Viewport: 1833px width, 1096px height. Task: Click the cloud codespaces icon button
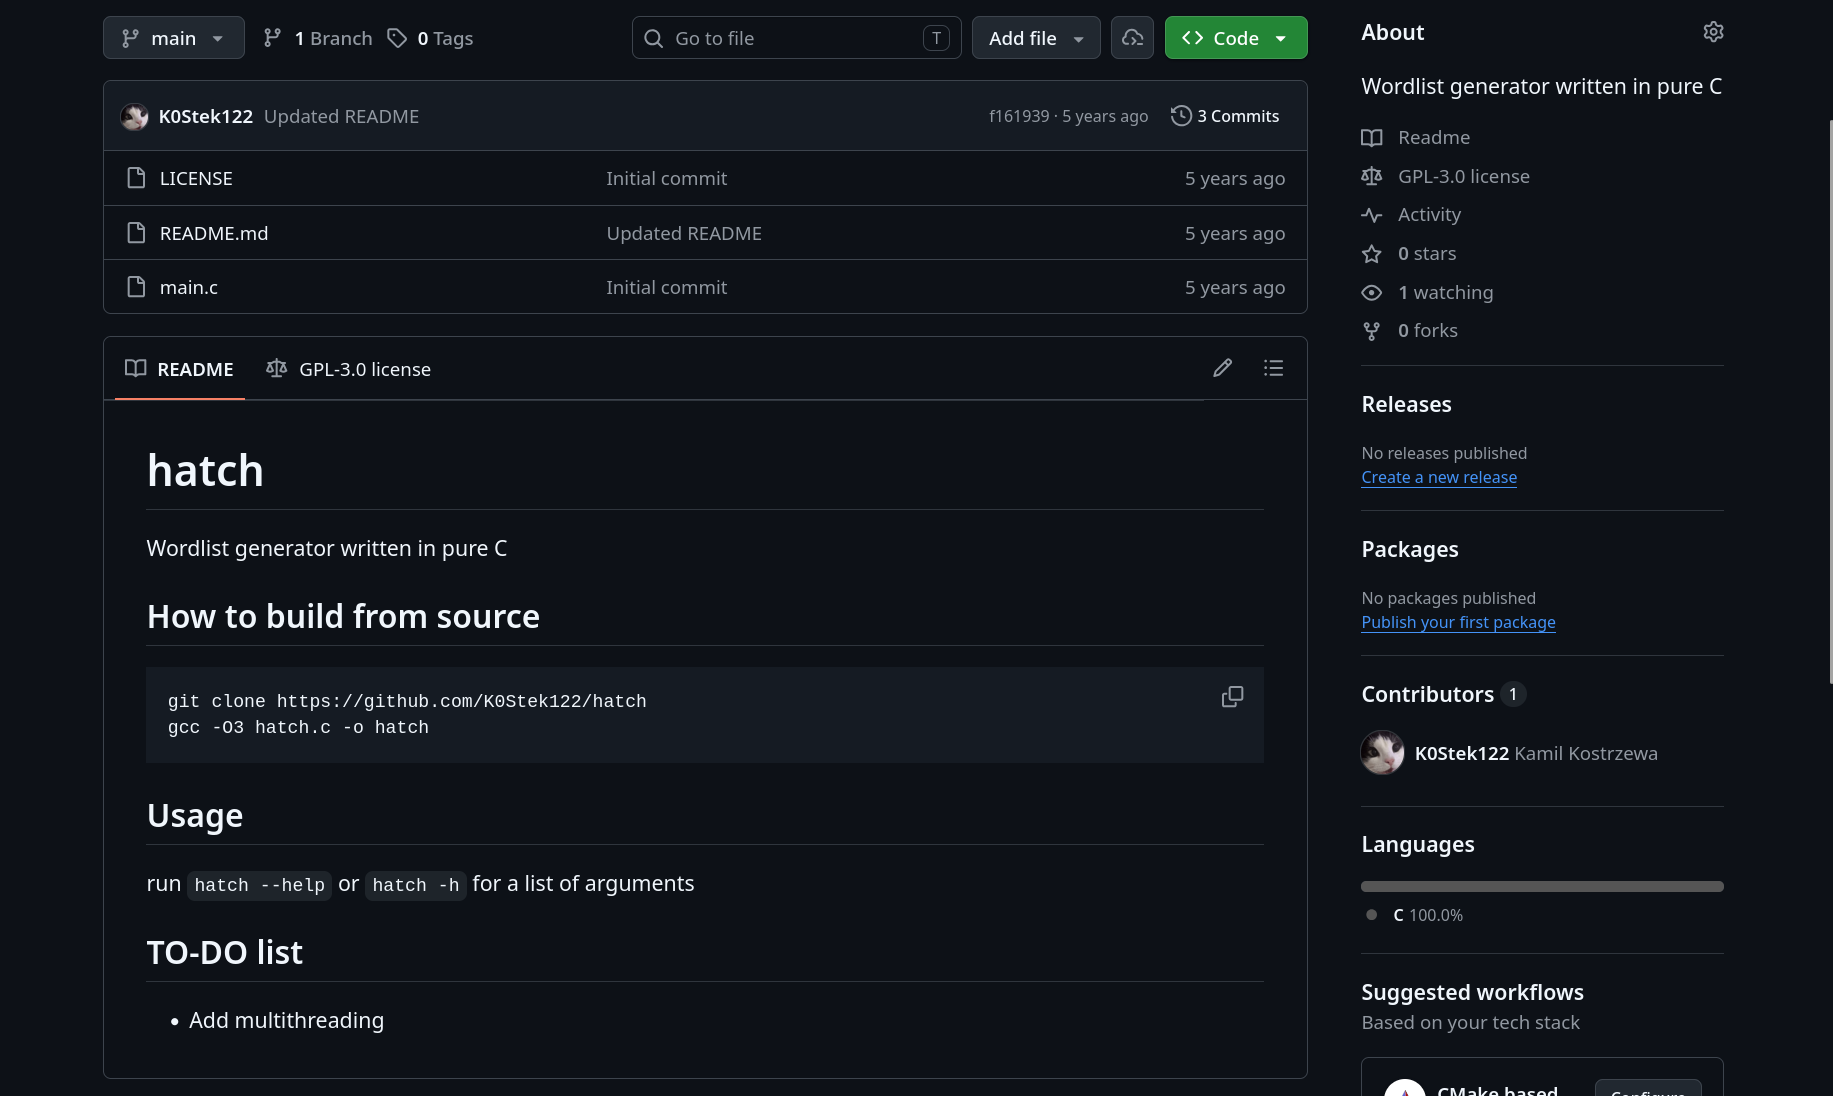click(1132, 38)
